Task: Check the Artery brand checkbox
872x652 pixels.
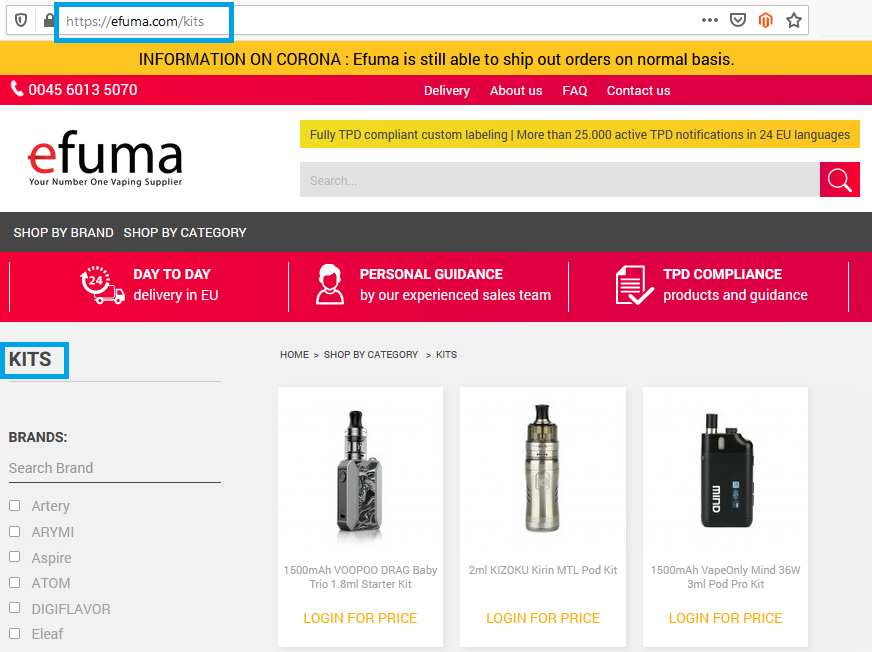Action: click(x=15, y=506)
